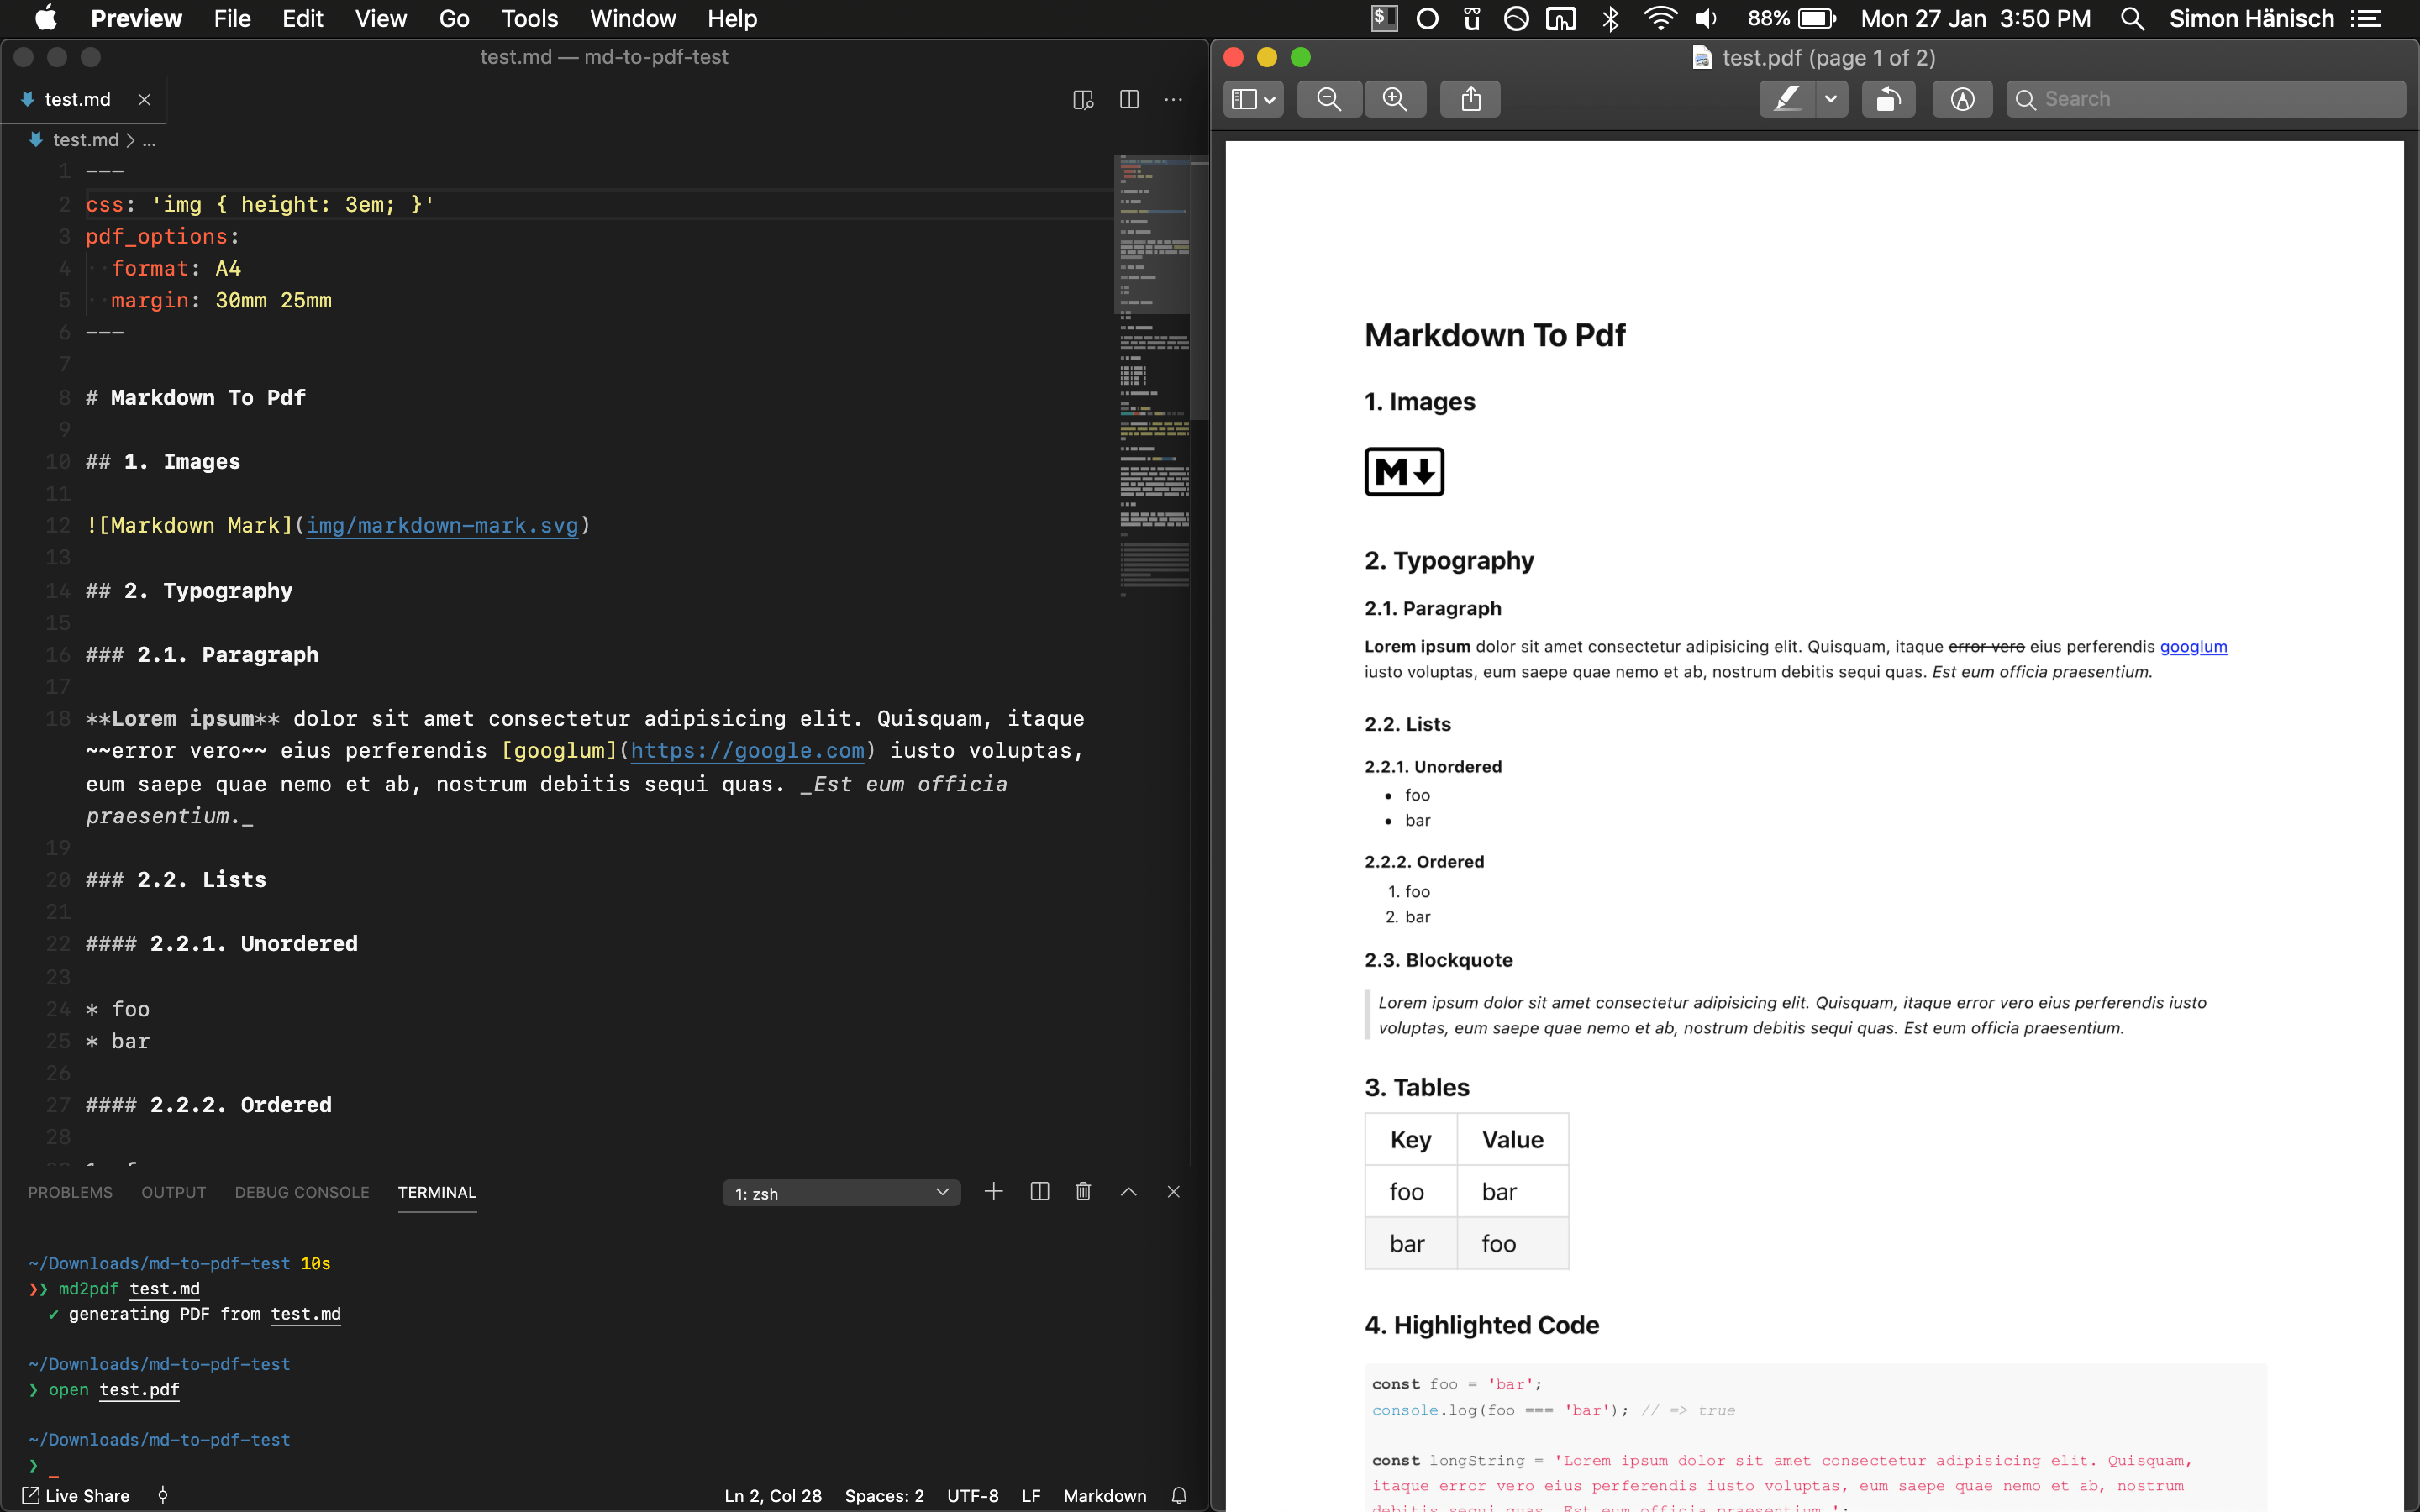This screenshot has height=1512, width=2420.
Task: Click the share/export icon in Preview
Action: (1470, 97)
